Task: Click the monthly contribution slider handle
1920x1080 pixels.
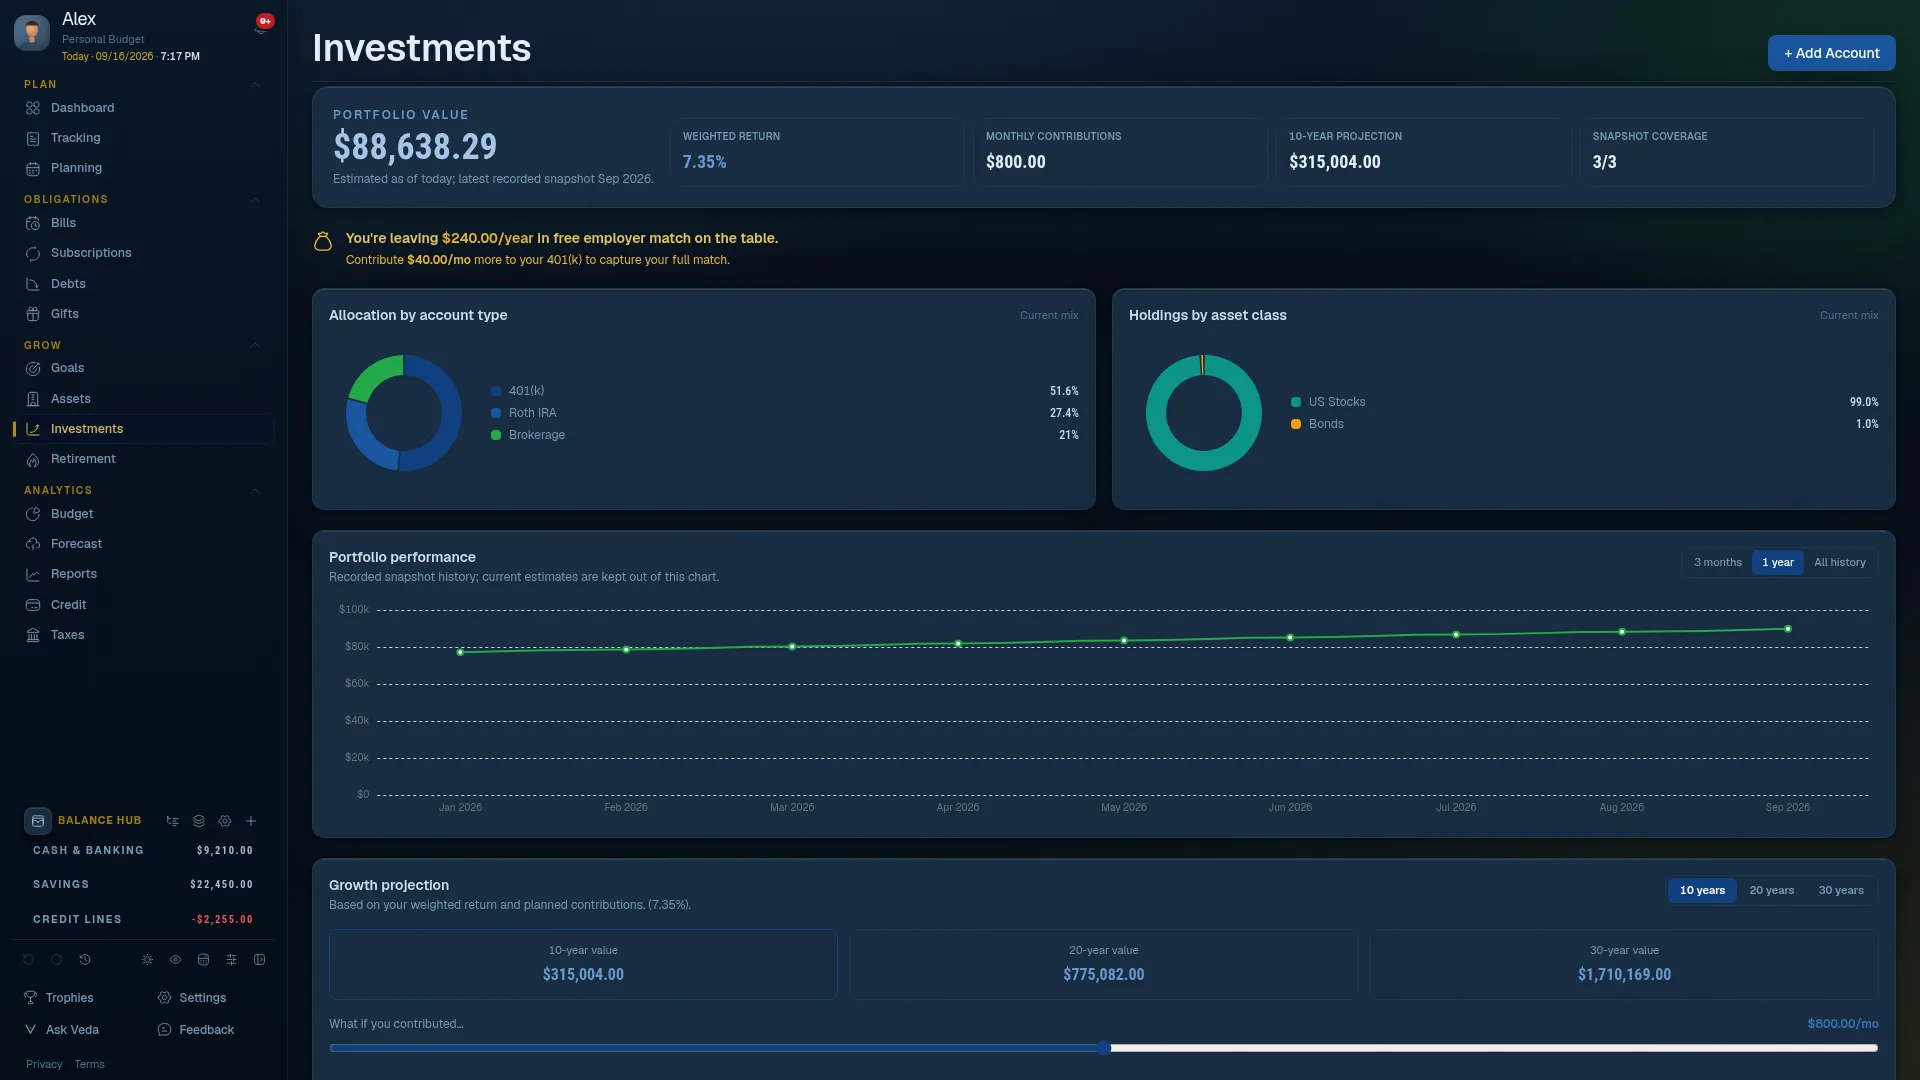Action: (x=1104, y=1048)
